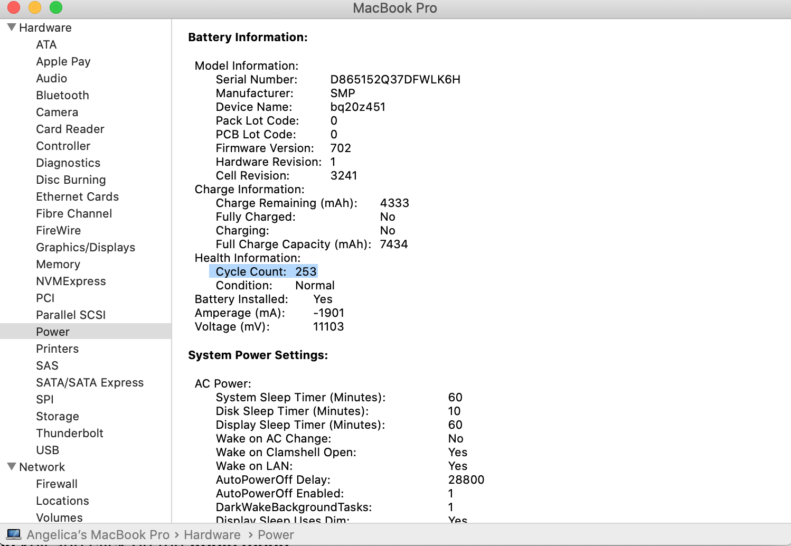The width and height of the screenshot is (791, 546).
Task: Click Firmware Version value 702
Action: [x=341, y=148]
